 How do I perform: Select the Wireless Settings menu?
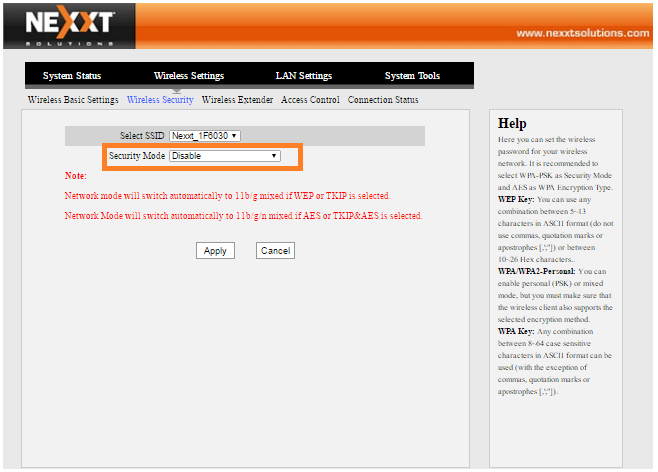click(188, 76)
